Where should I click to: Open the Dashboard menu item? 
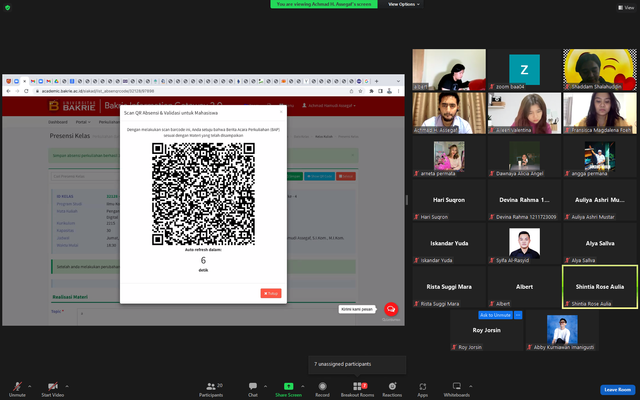tap(58, 122)
